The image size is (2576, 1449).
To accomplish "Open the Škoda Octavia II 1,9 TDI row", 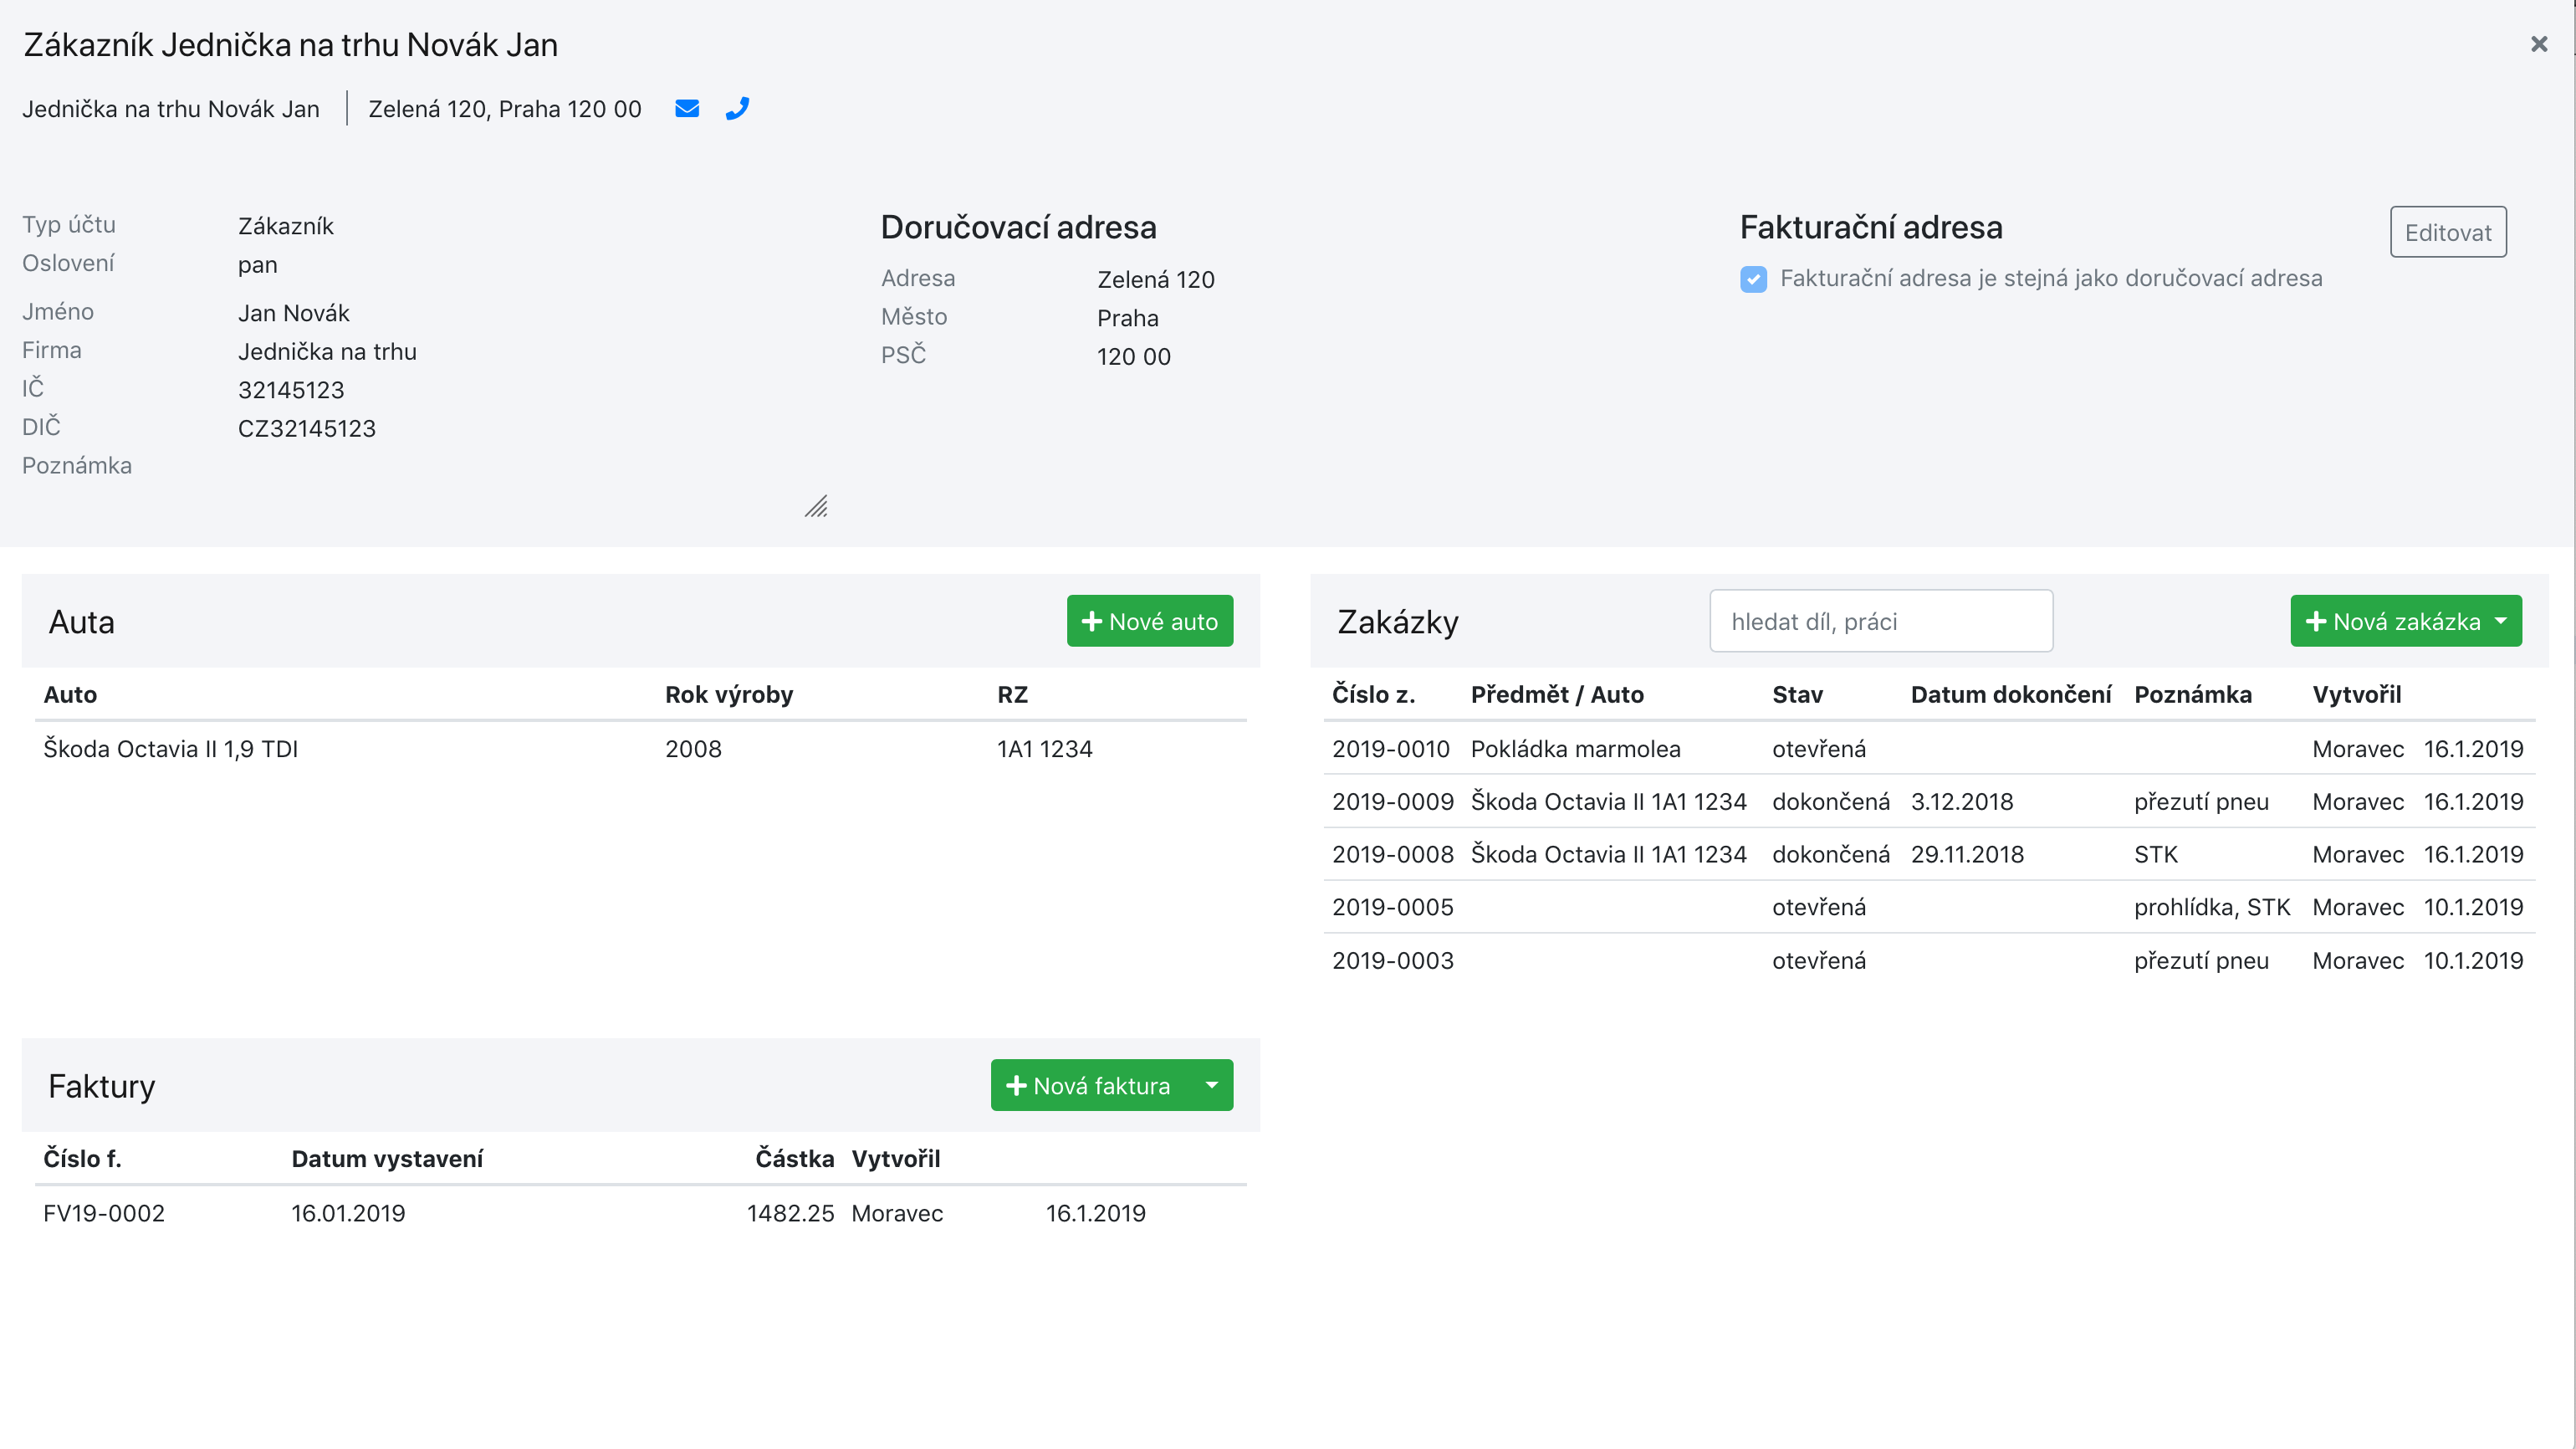I will click(x=171, y=749).
